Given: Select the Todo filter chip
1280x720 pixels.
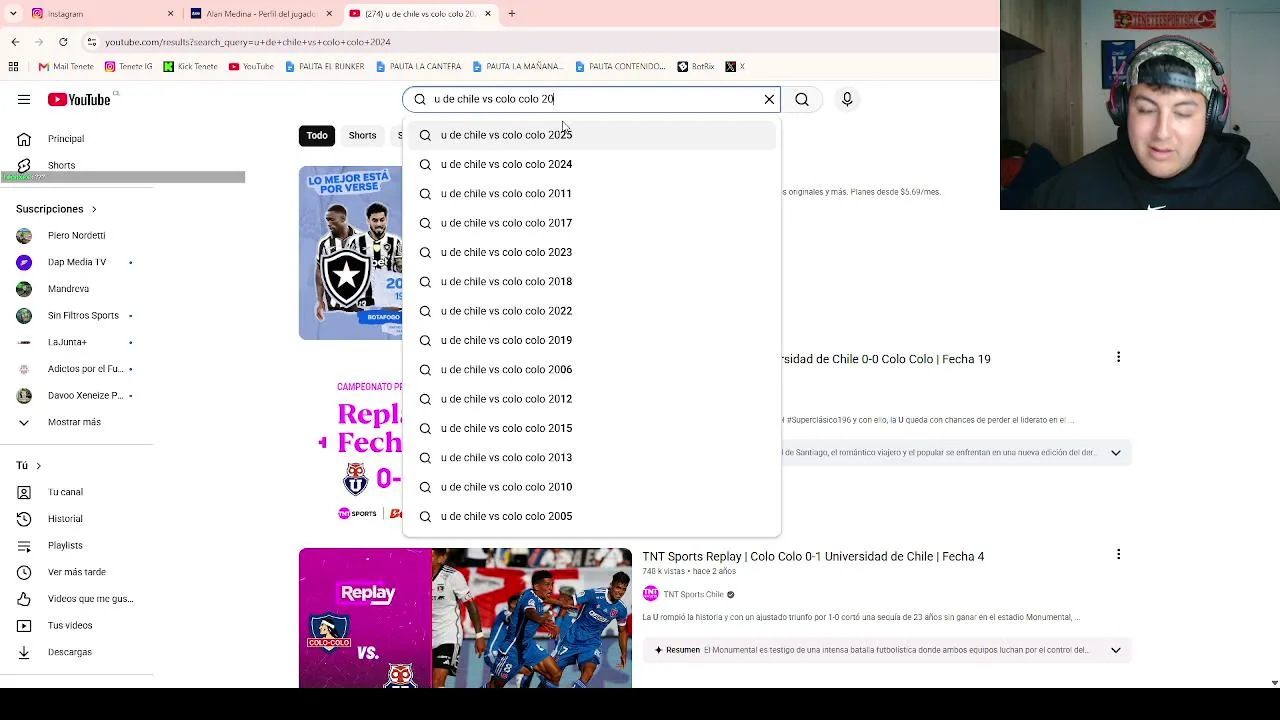Looking at the screenshot, I should point(317,136).
